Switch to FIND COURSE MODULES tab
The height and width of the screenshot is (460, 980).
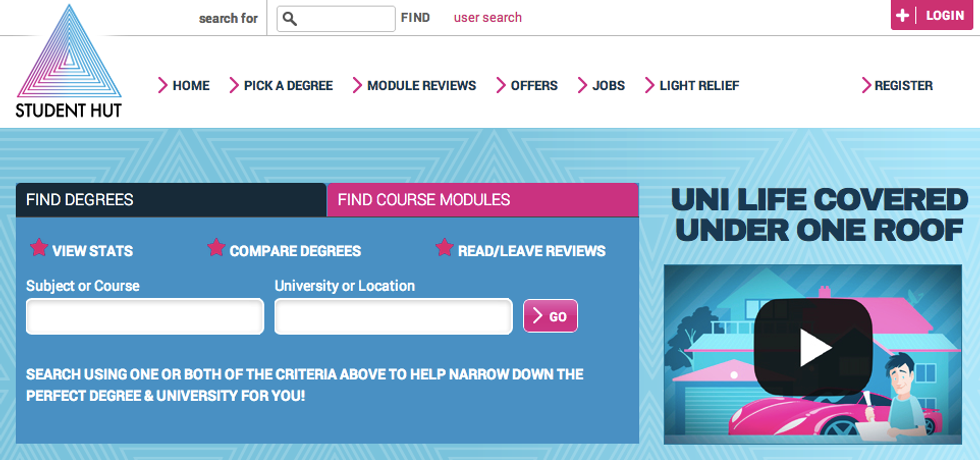pos(482,200)
